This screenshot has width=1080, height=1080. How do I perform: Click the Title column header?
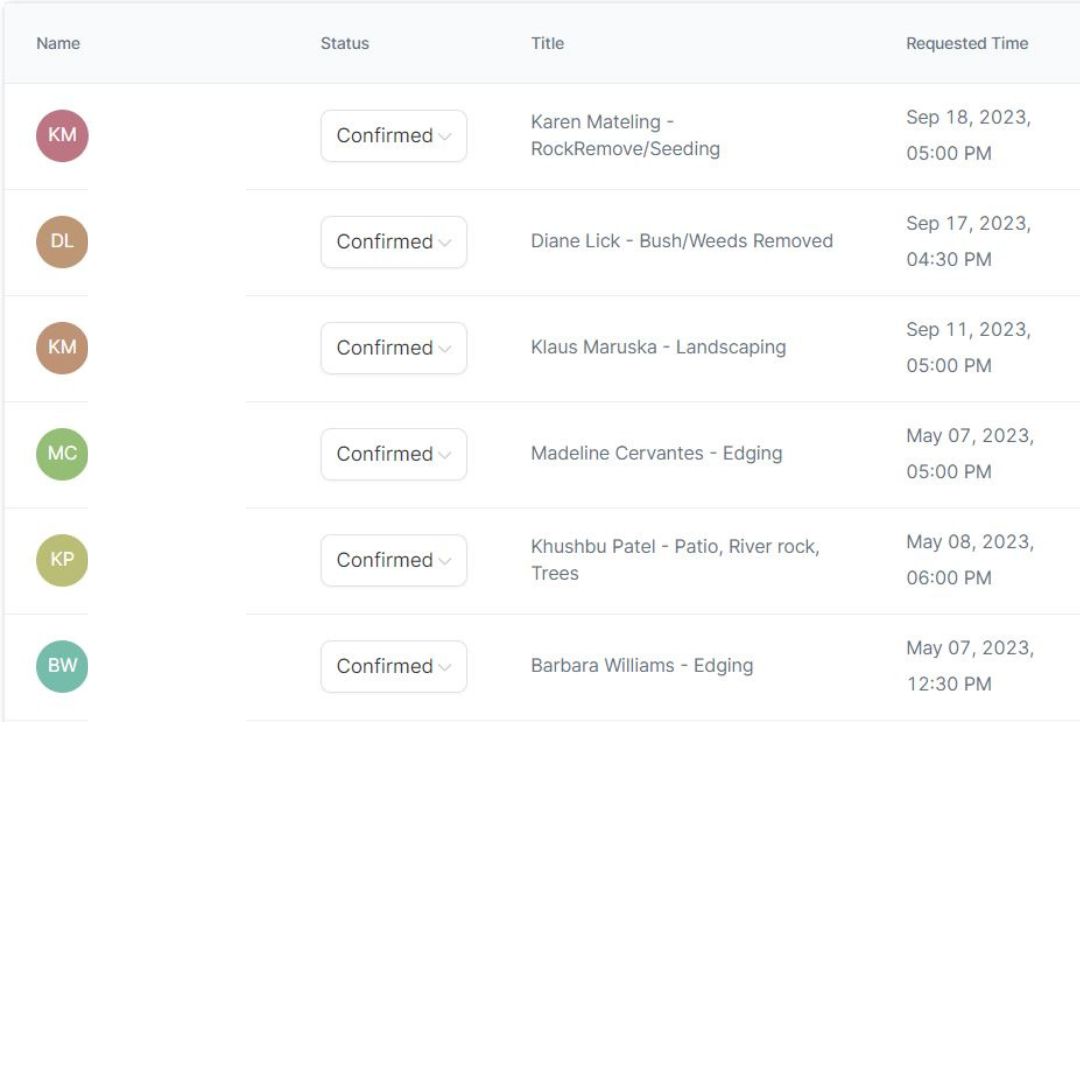tap(547, 43)
